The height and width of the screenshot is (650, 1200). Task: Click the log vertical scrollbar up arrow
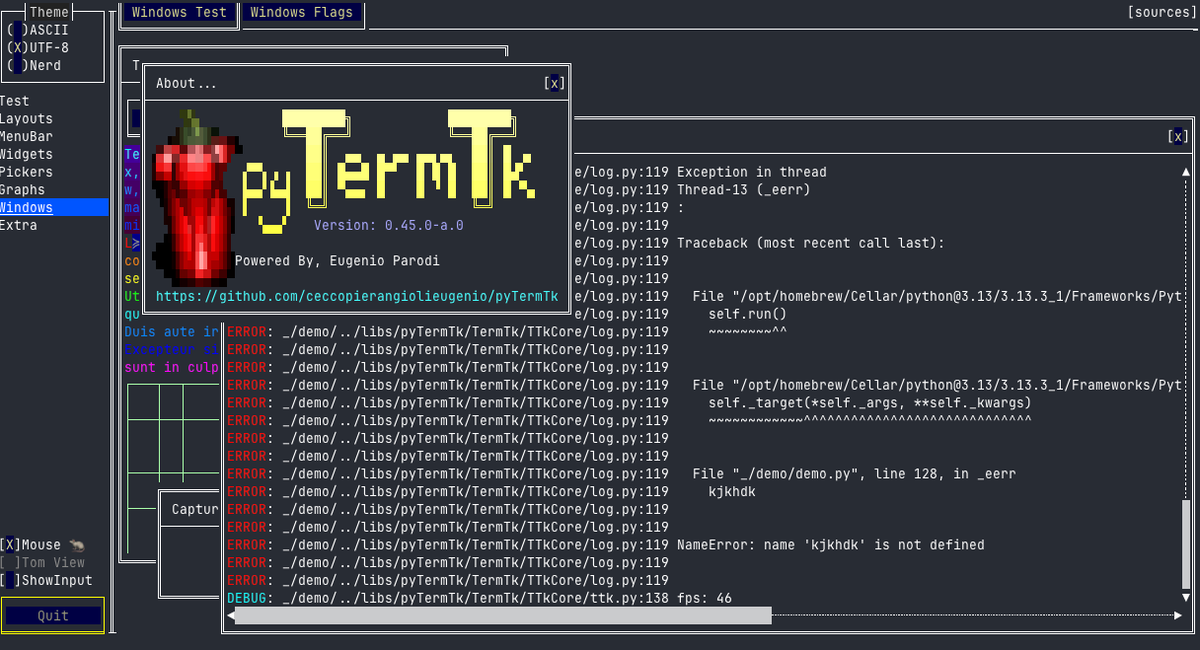[x=1187, y=172]
